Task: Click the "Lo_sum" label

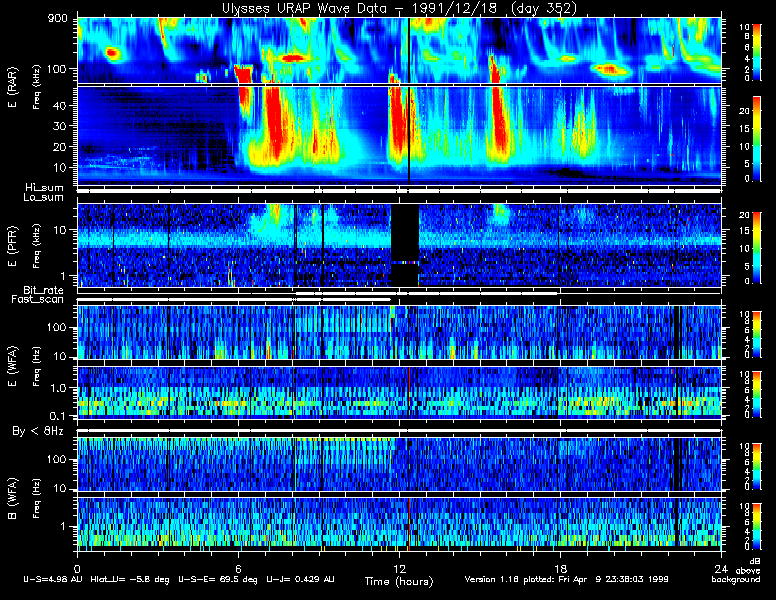Action: pos(44,198)
